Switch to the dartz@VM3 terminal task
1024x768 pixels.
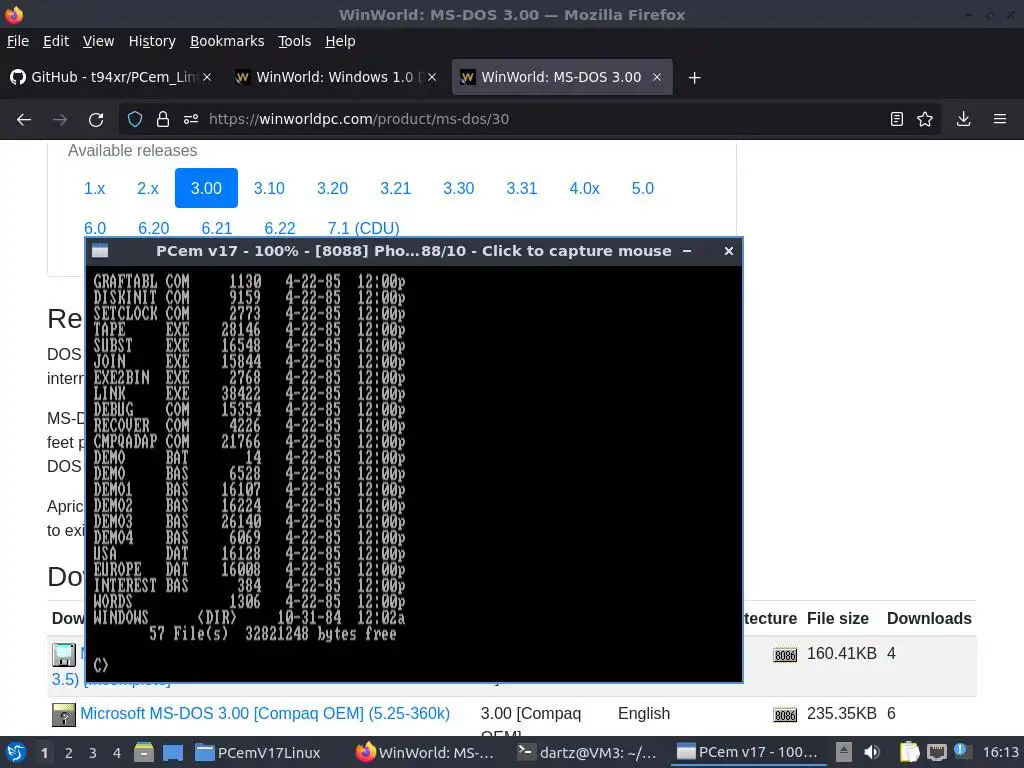(587, 752)
